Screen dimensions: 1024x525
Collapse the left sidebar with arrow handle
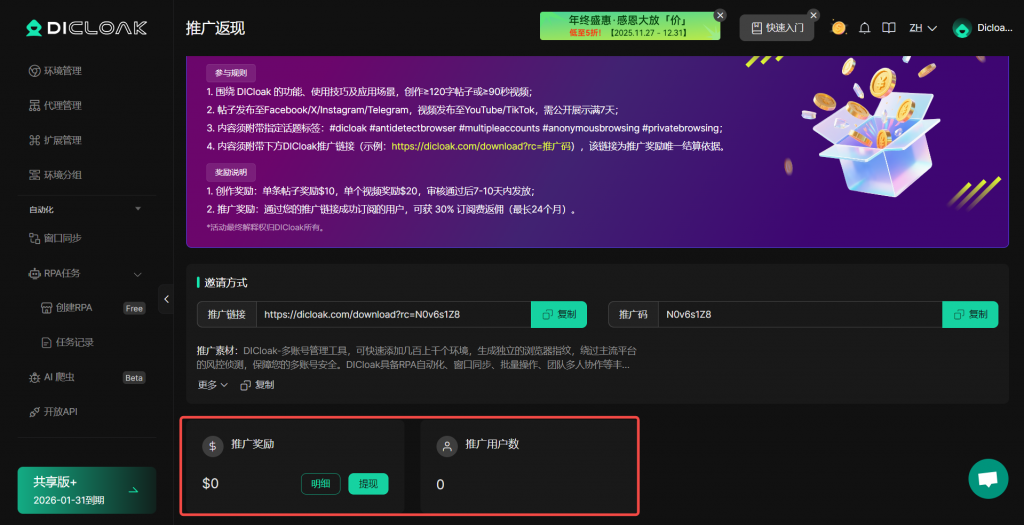click(x=166, y=299)
